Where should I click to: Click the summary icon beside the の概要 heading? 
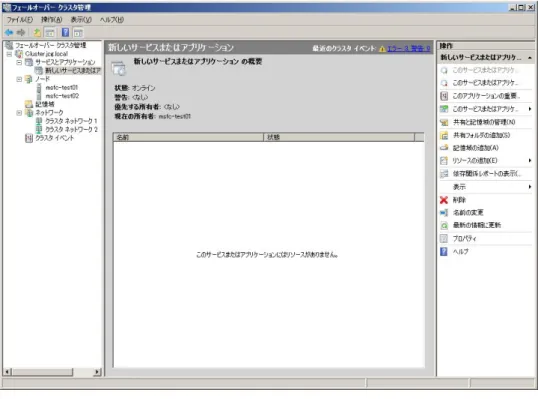[119, 68]
